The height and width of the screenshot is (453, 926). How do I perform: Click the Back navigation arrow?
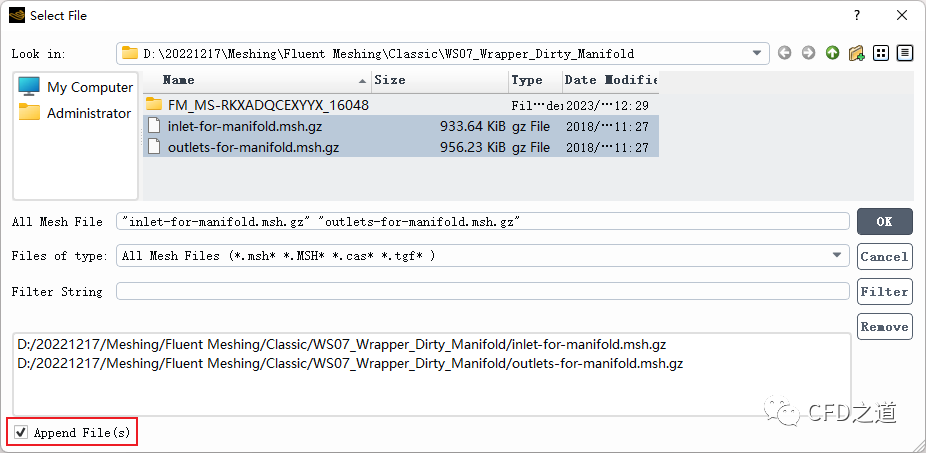pyautogui.click(x=784, y=53)
